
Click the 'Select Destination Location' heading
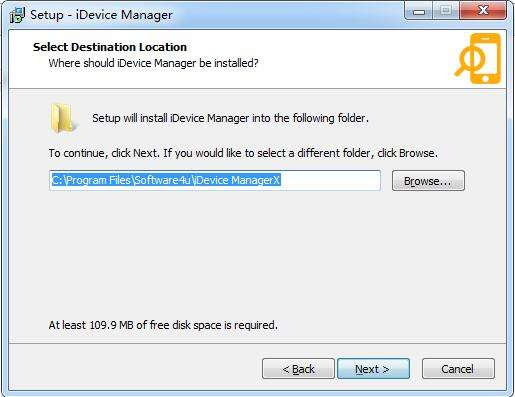110,47
